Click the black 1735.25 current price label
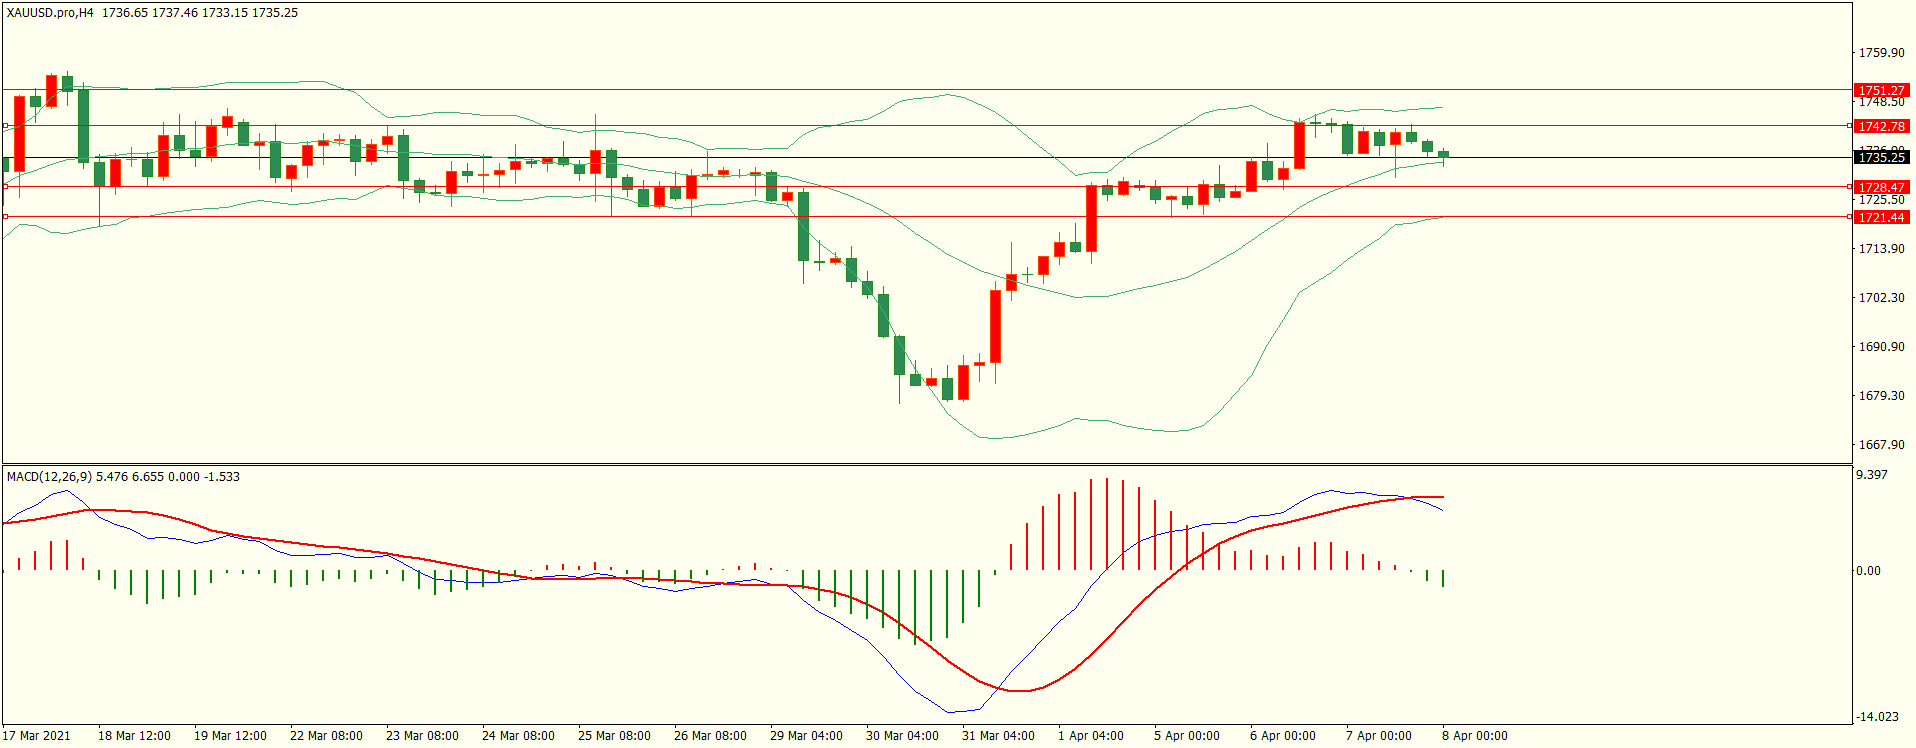The image size is (1916, 748). [1881, 158]
